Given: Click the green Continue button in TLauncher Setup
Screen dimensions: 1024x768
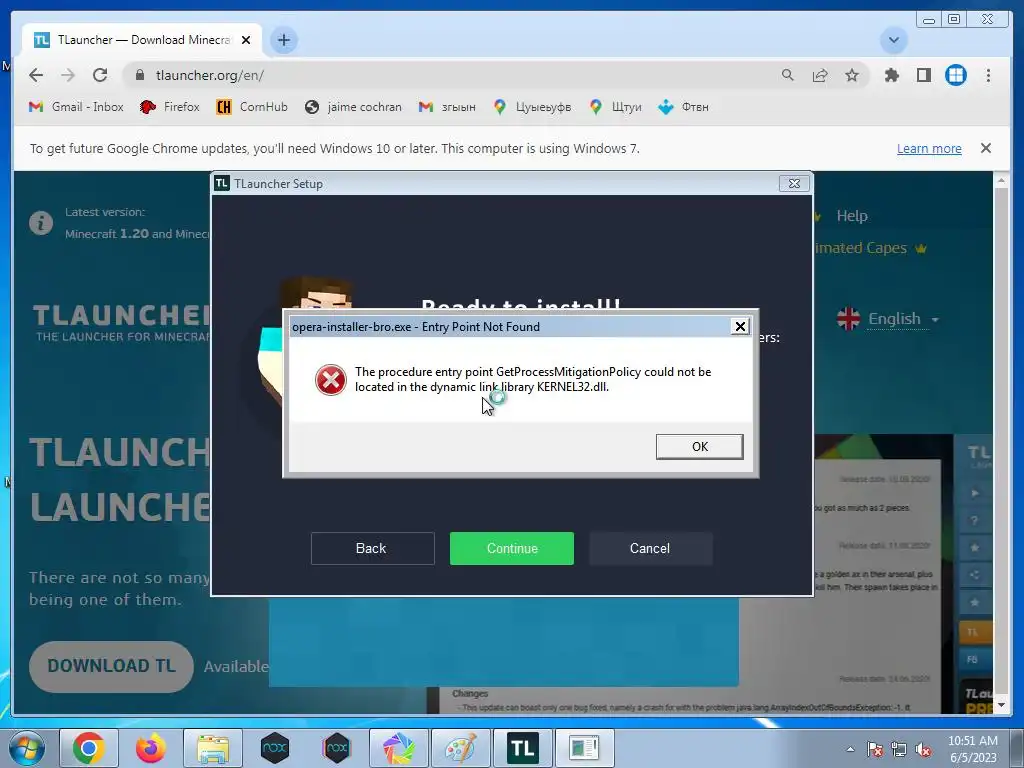Looking at the screenshot, I should pos(512,549).
